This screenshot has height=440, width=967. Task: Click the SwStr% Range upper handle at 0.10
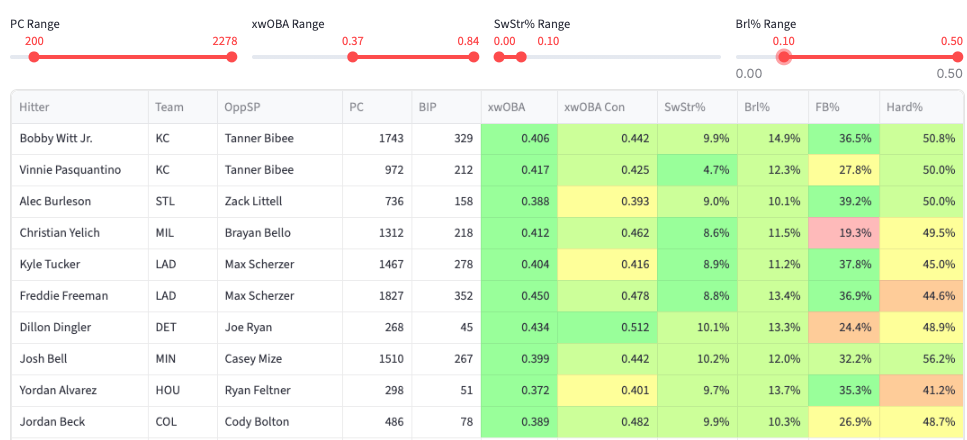pyautogui.click(x=521, y=57)
